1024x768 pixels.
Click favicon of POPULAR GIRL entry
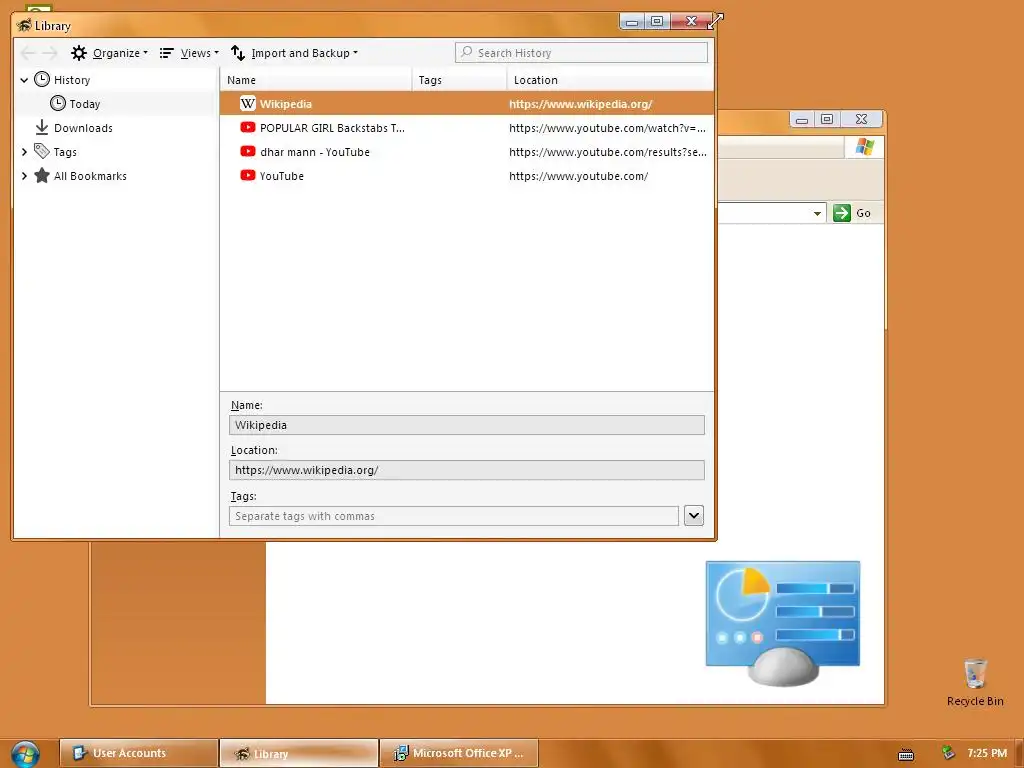pyautogui.click(x=248, y=127)
